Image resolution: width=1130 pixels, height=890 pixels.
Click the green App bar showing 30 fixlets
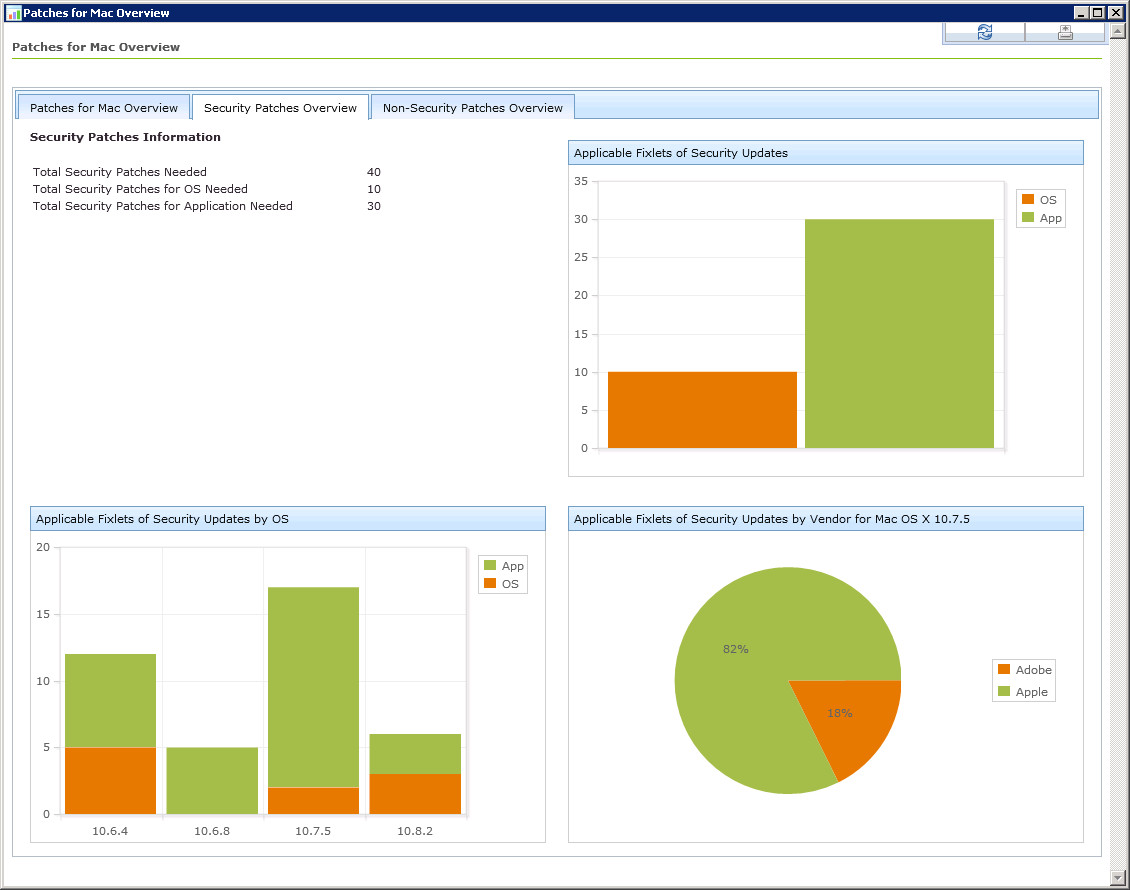899,333
